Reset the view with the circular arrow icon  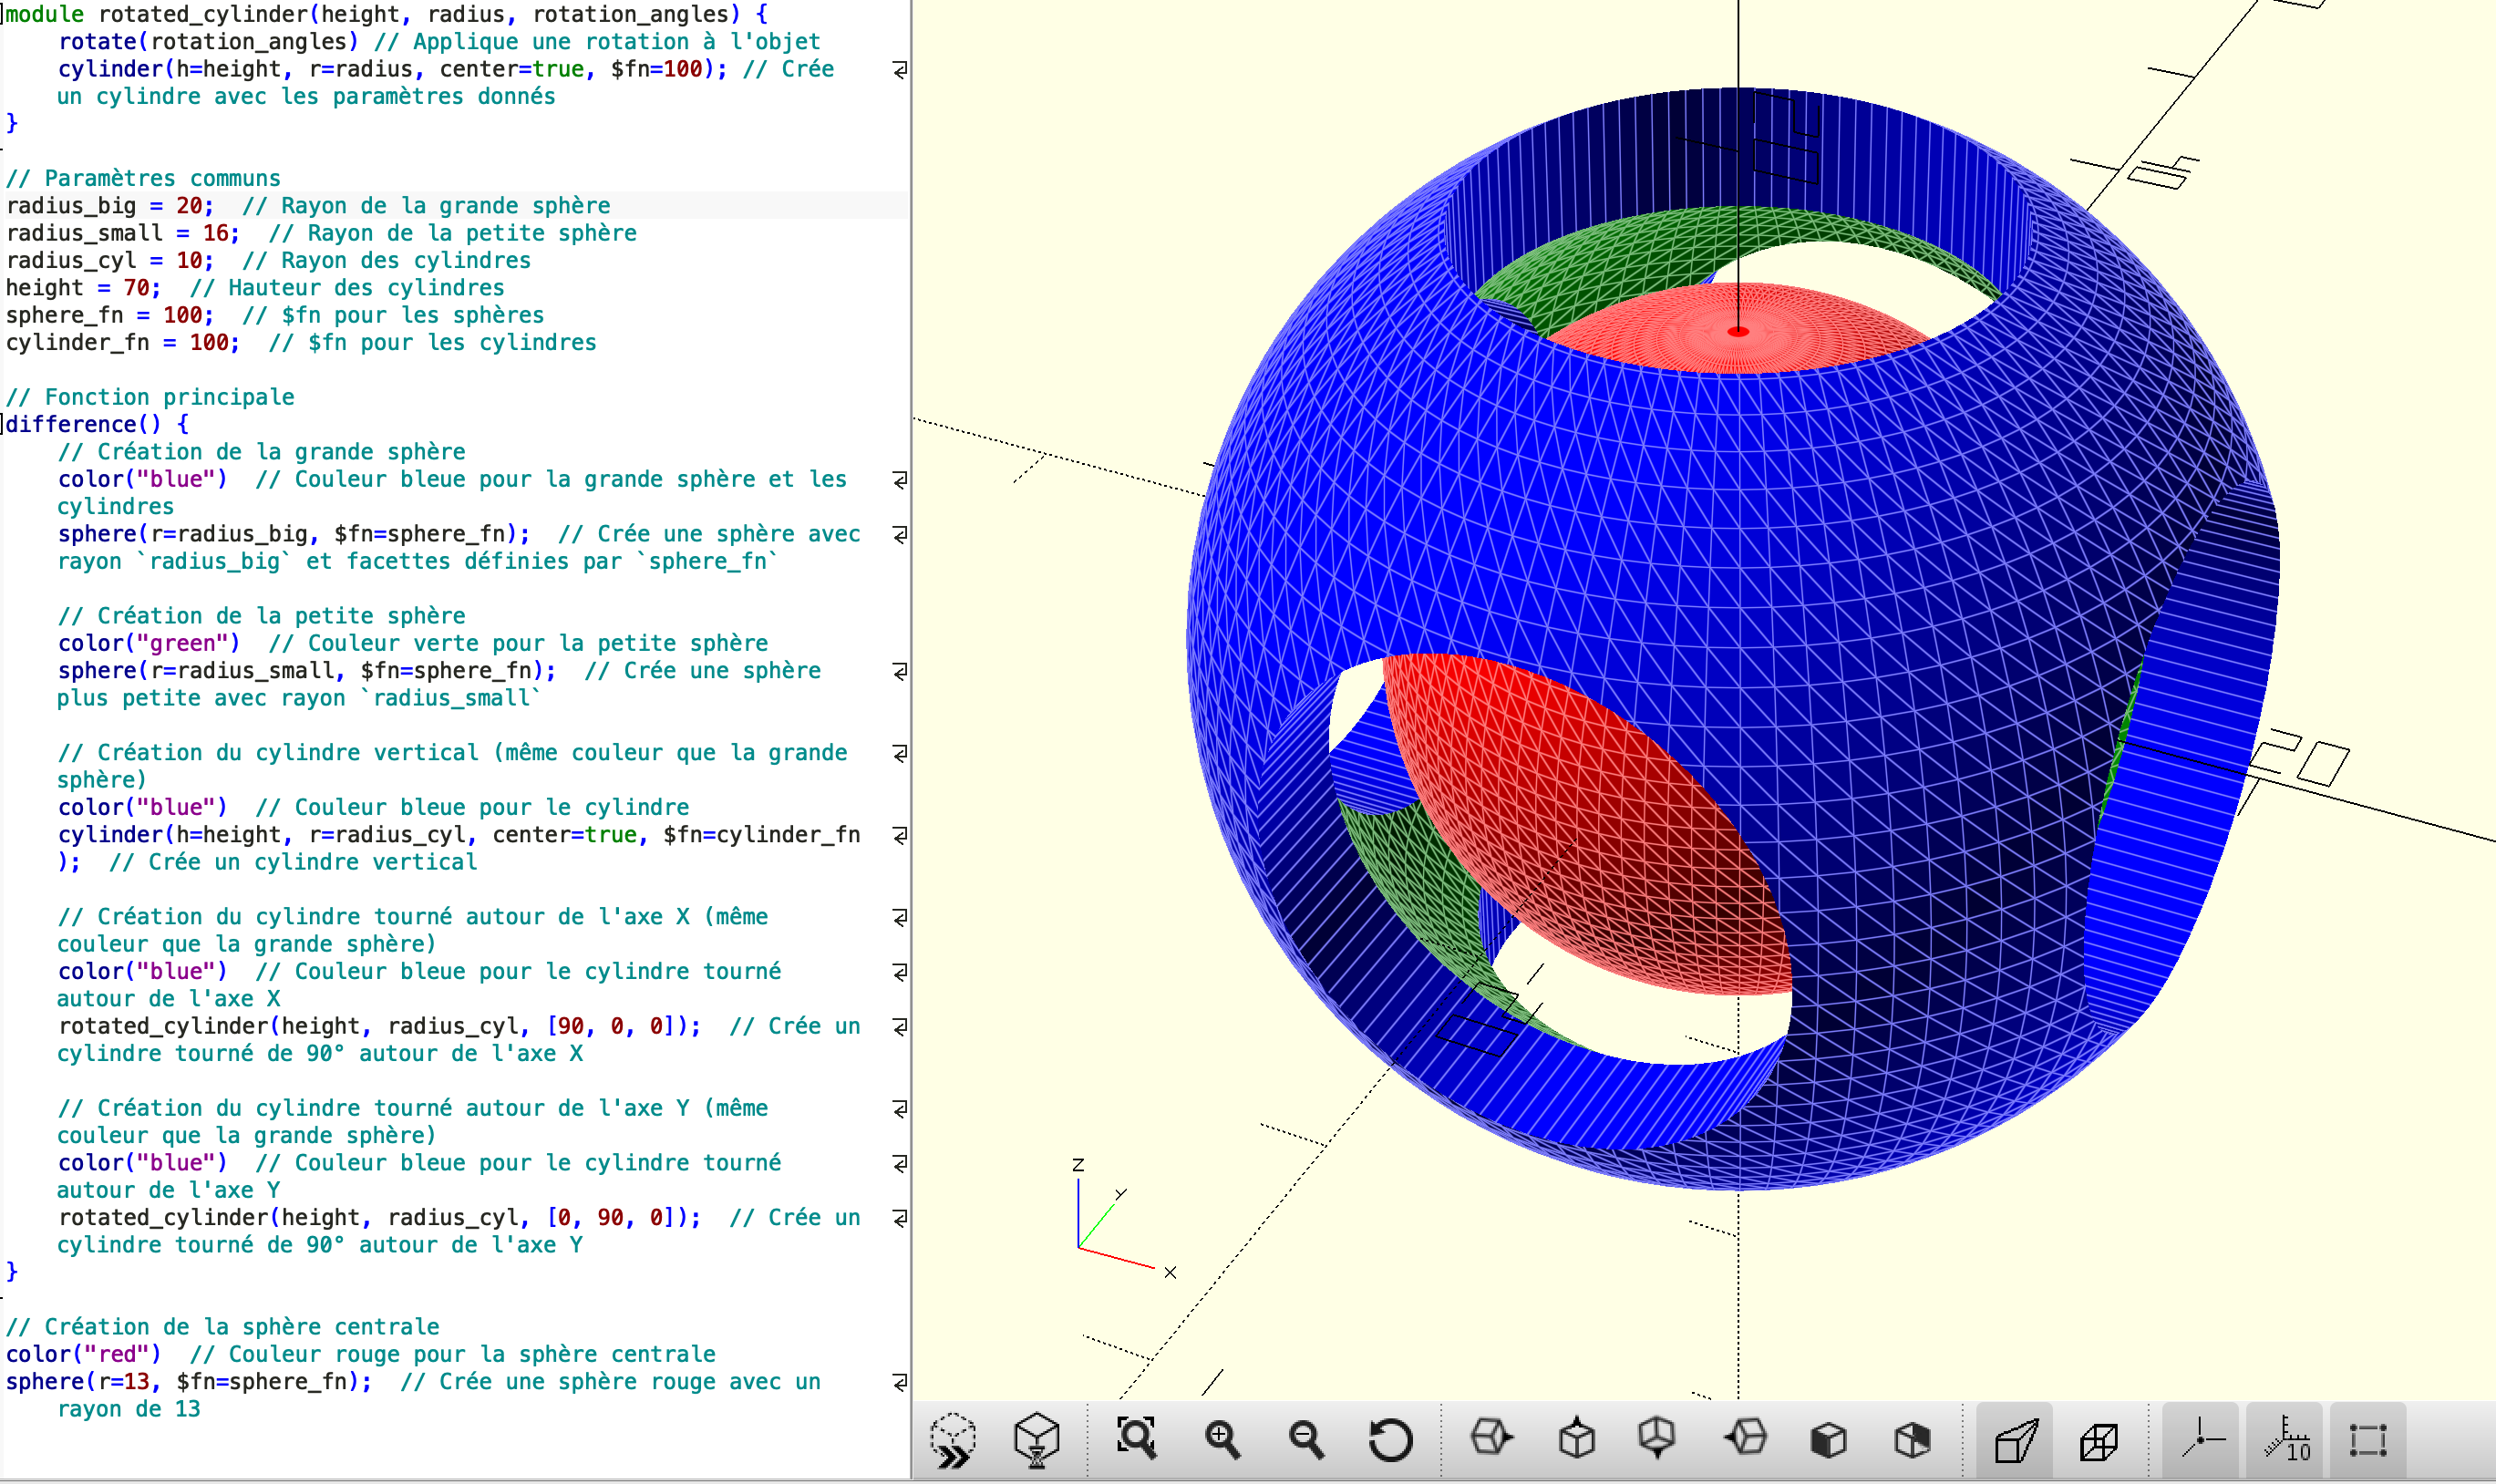coord(1390,1440)
